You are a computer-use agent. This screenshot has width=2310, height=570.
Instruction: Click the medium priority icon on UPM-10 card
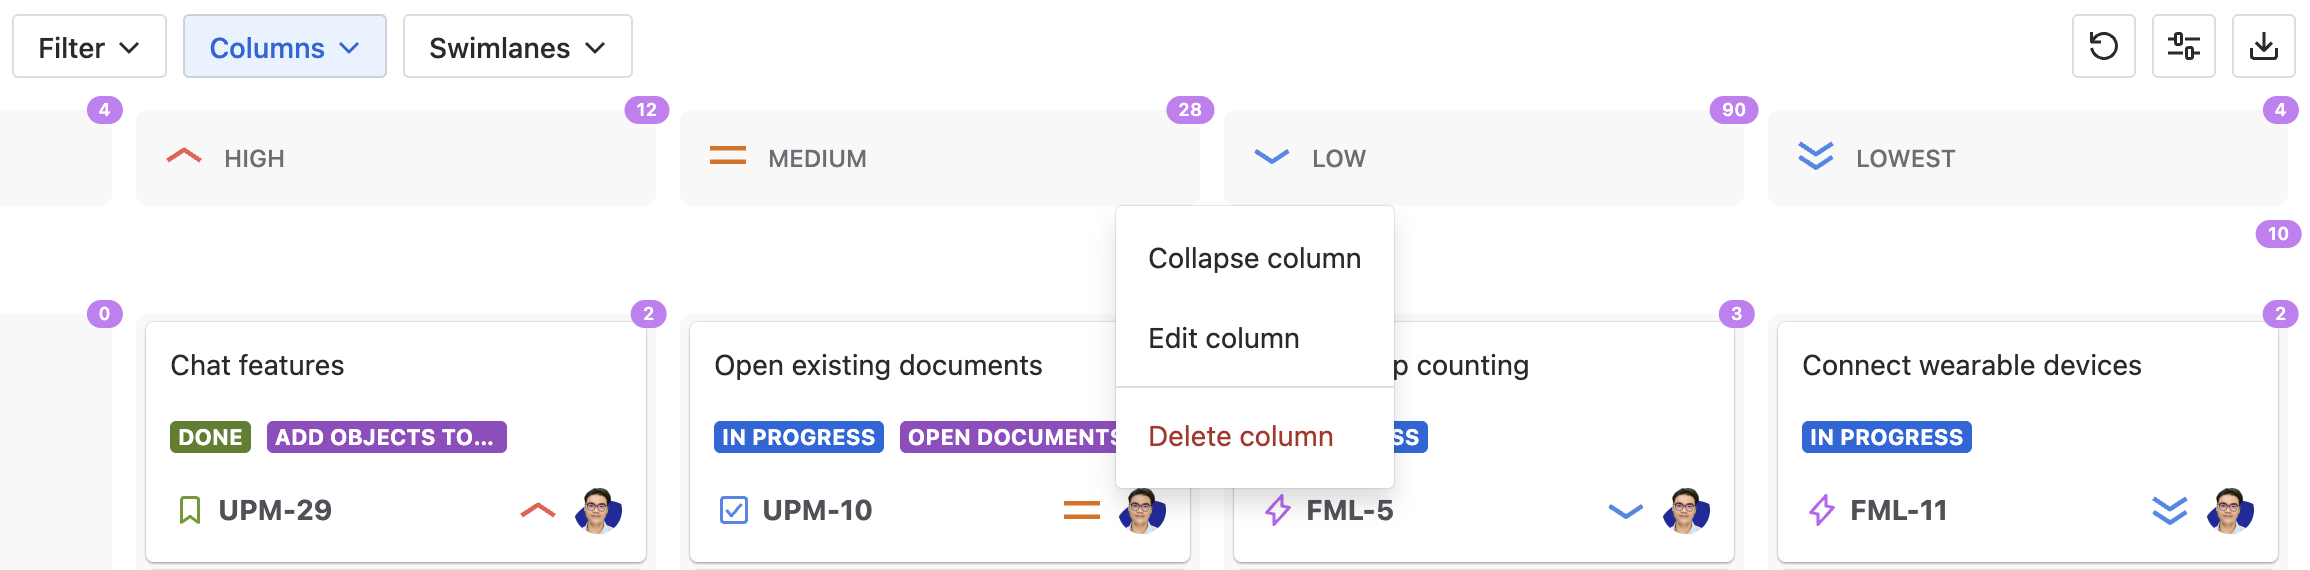1081,511
